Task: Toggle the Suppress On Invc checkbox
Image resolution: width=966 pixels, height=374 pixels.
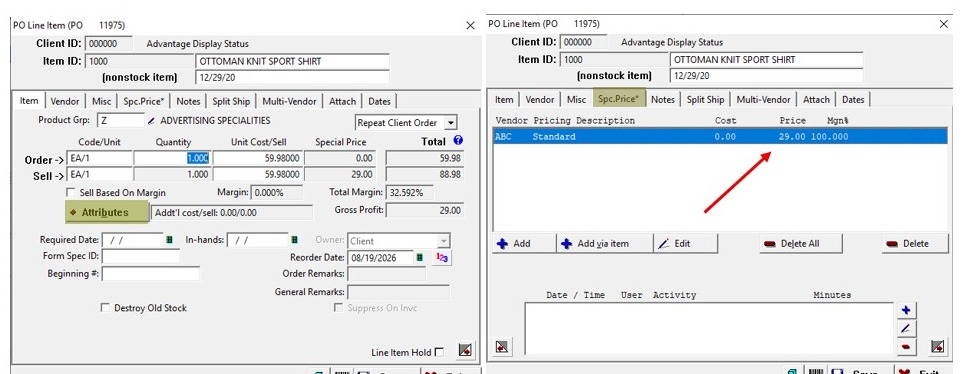Action: click(338, 307)
